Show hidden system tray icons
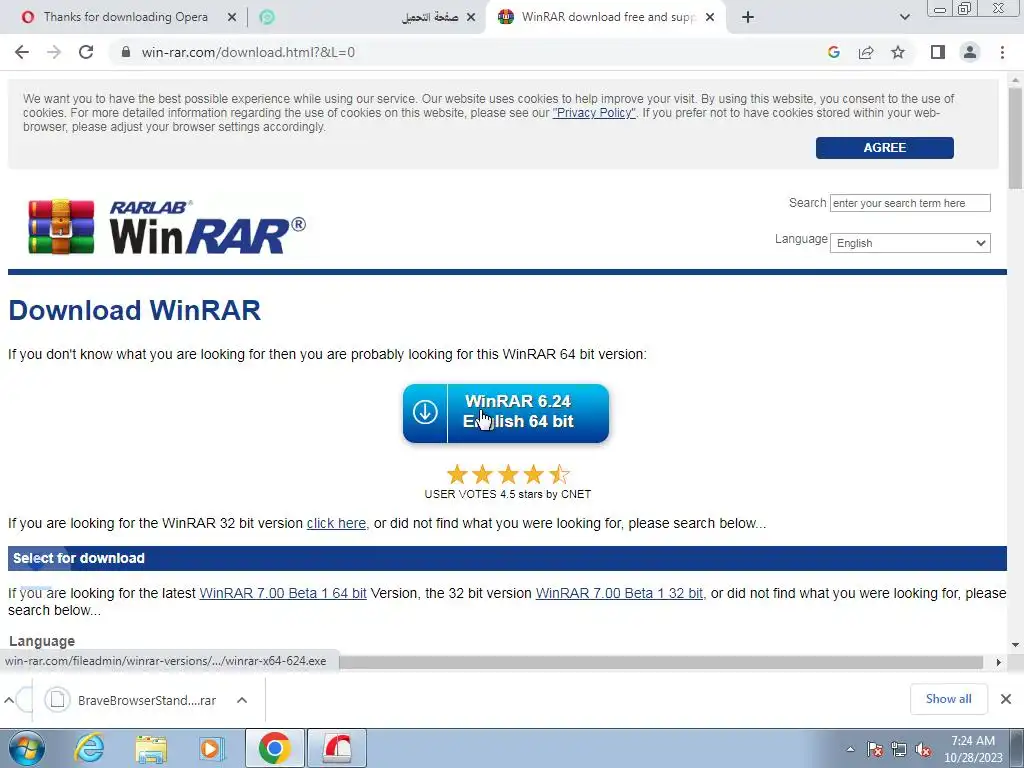 850,749
